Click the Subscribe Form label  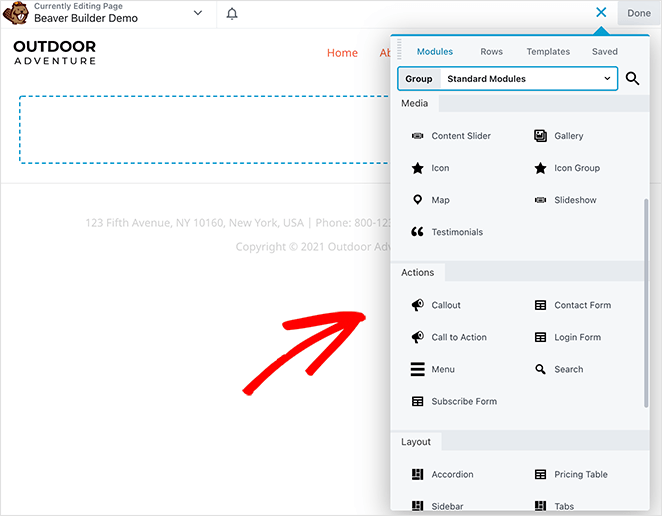click(x=464, y=401)
